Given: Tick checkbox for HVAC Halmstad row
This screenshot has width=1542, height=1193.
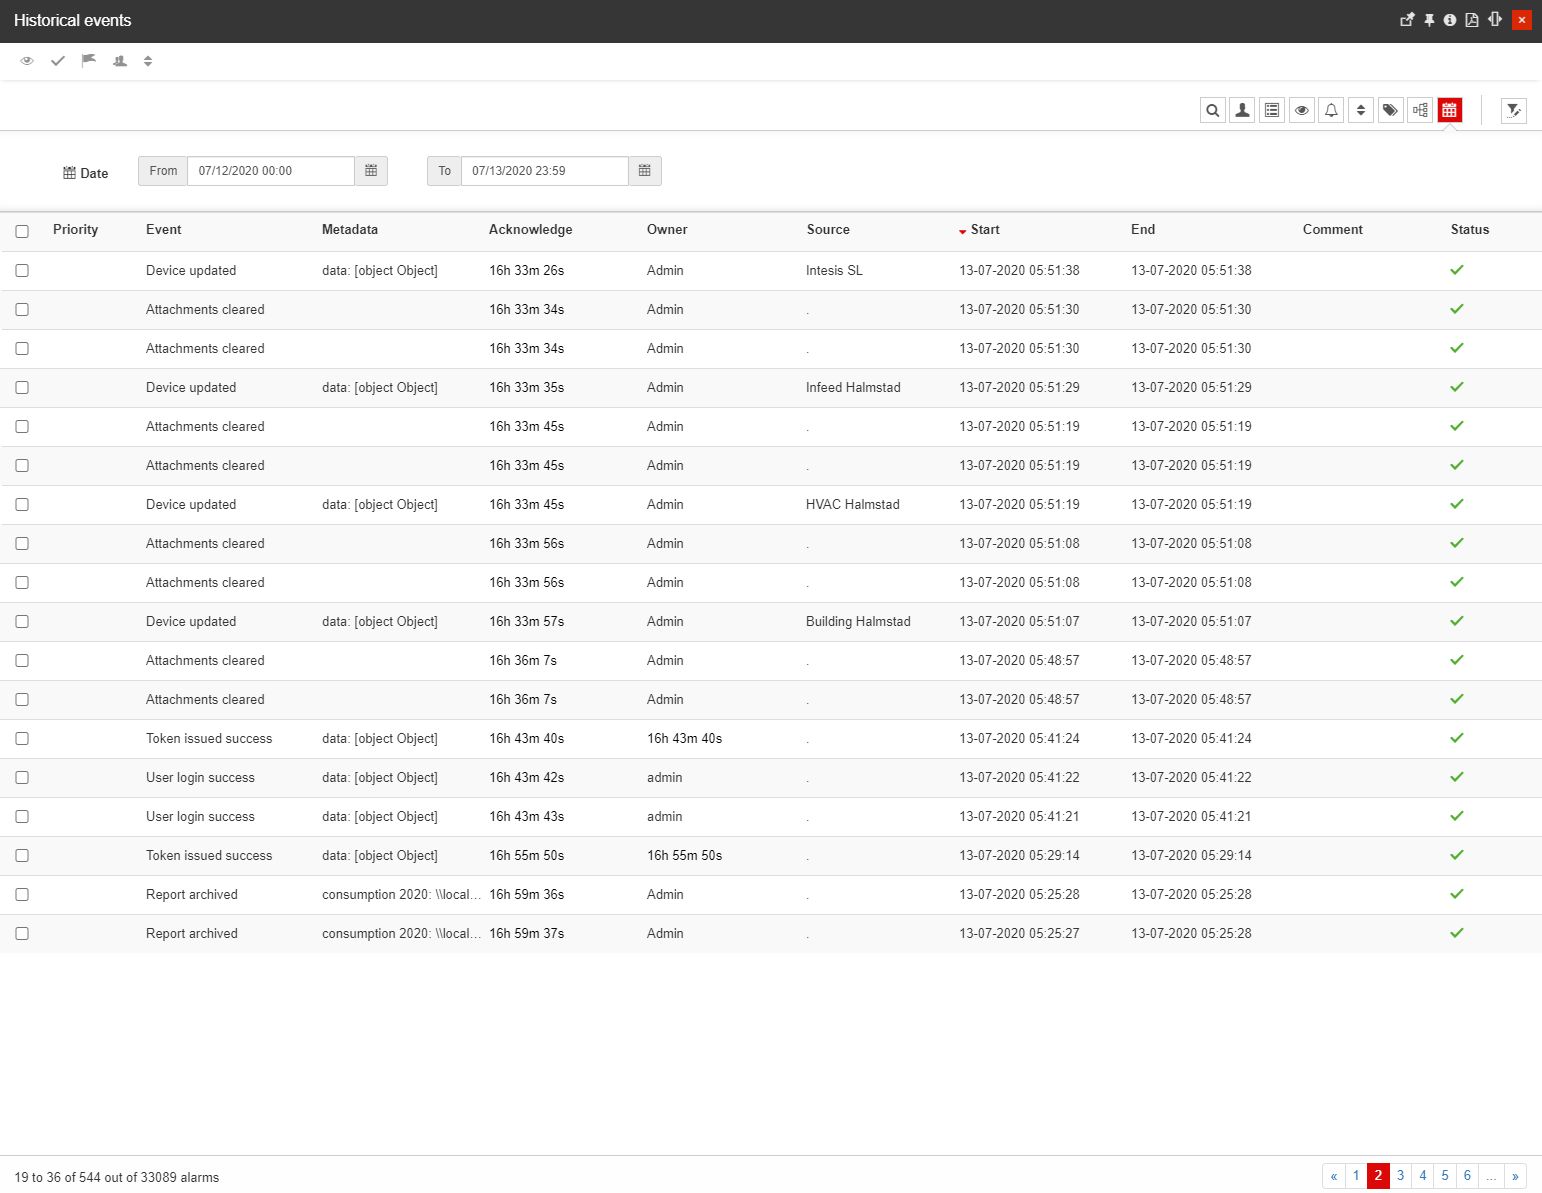Looking at the screenshot, I should click(22, 505).
